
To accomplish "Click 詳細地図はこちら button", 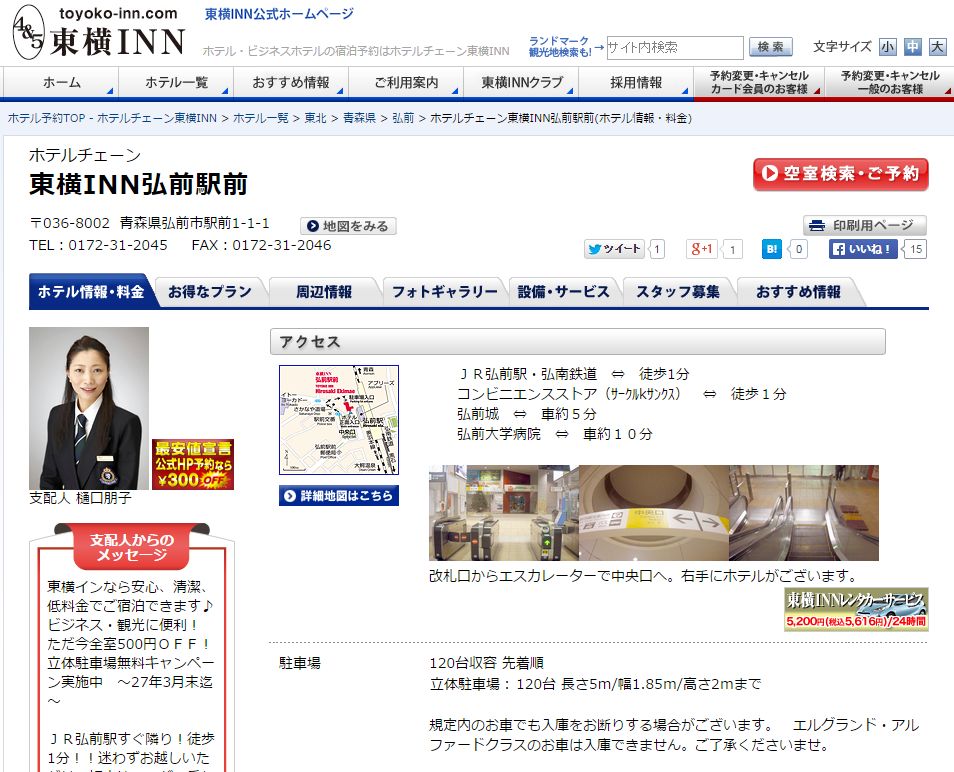I will [x=339, y=496].
